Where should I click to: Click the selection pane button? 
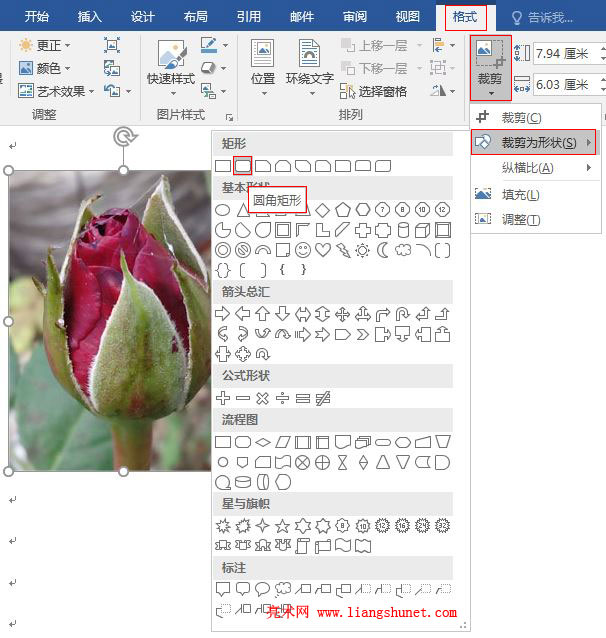[373, 92]
